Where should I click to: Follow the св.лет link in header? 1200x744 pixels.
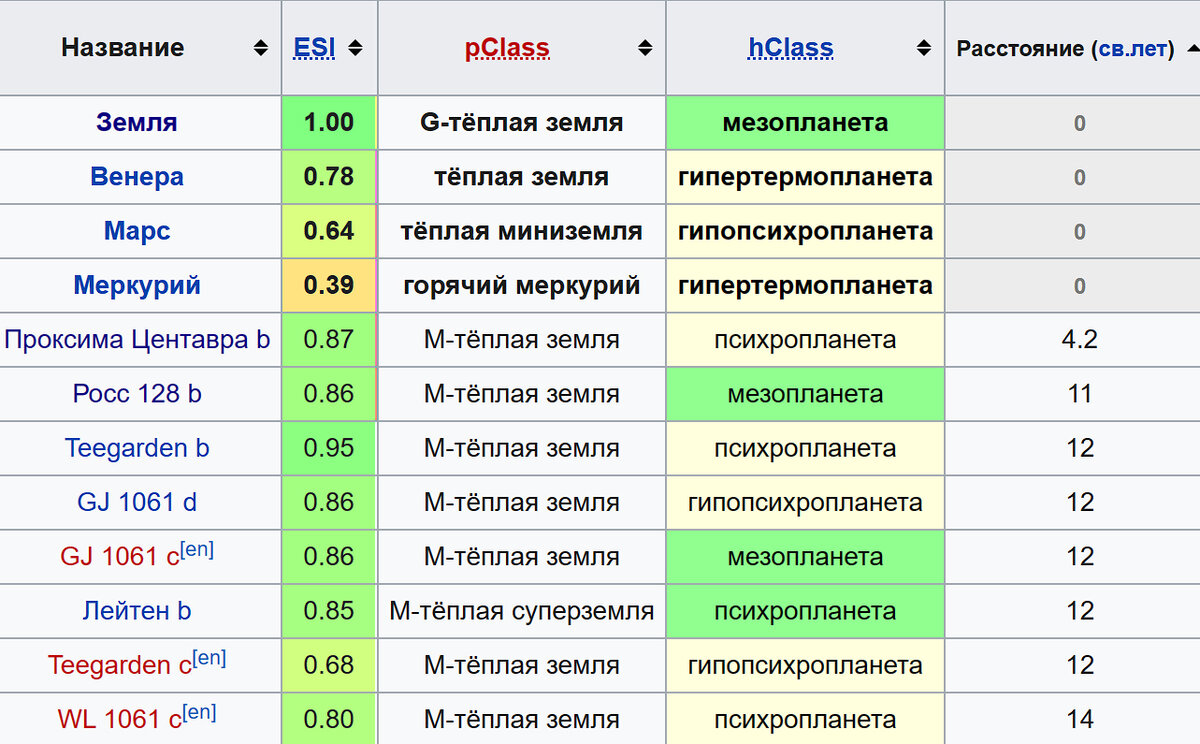pos(1132,49)
